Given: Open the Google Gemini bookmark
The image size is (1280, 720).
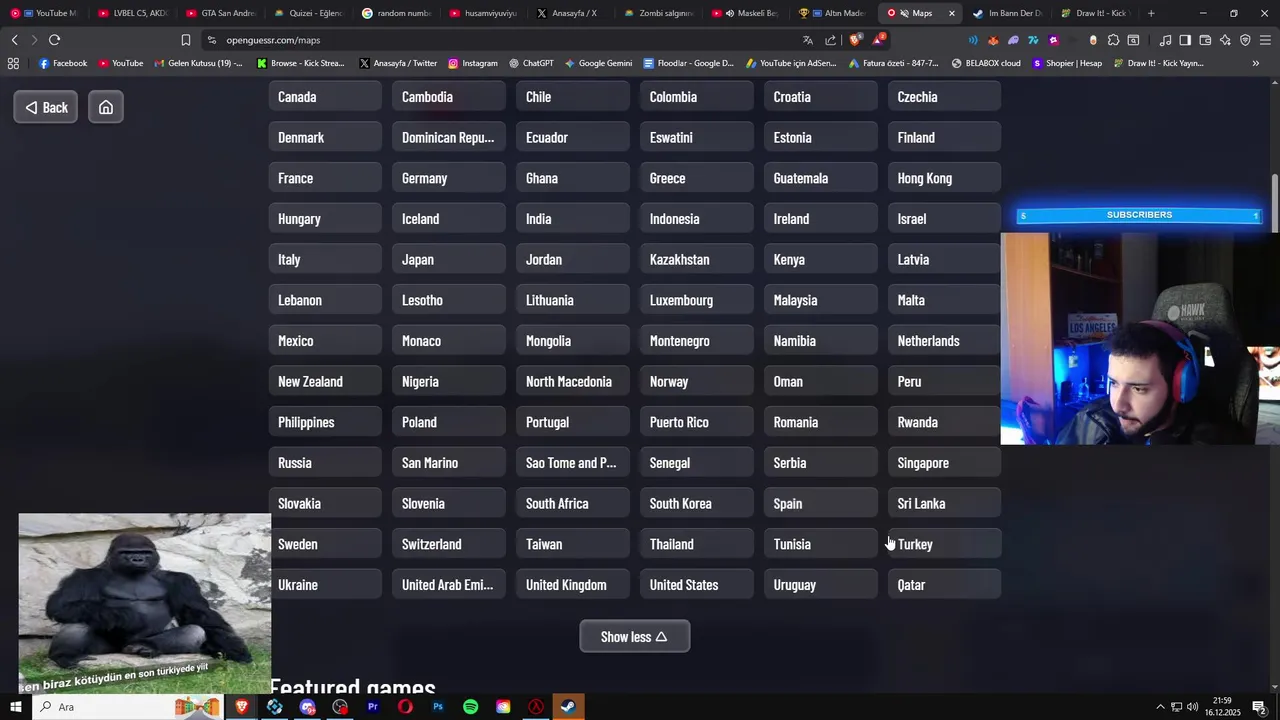Looking at the screenshot, I should tap(598, 63).
